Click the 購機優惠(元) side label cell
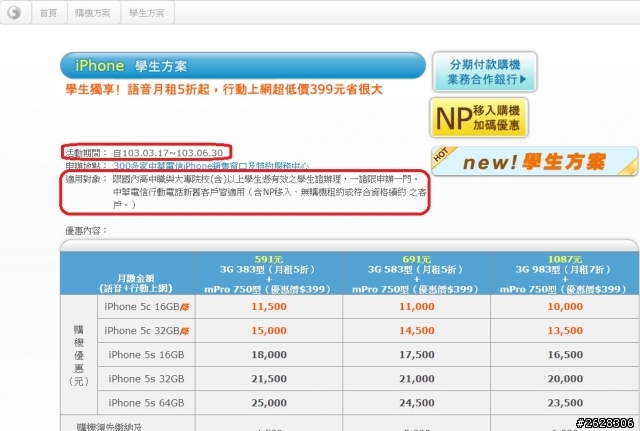Viewport: 640px width, 431px height. (x=79, y=355)
